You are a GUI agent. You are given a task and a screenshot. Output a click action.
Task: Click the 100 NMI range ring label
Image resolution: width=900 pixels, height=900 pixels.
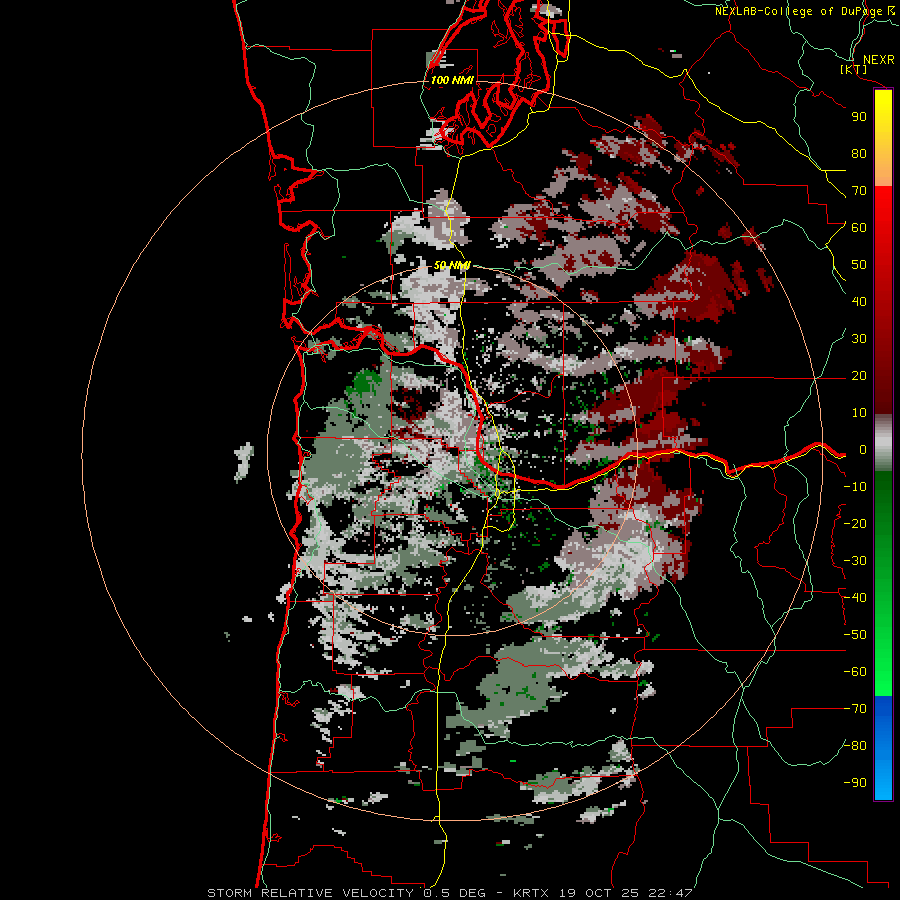[452, 80]
